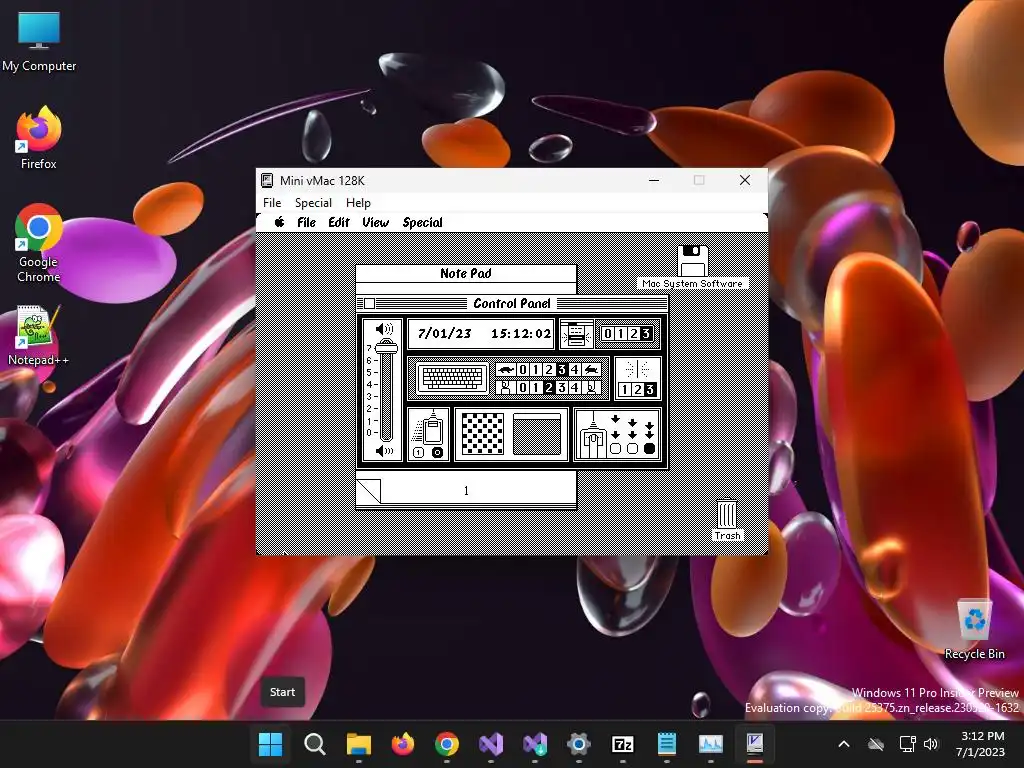Open the taskbar clock showing 3:12 PM

pos(980,744)
